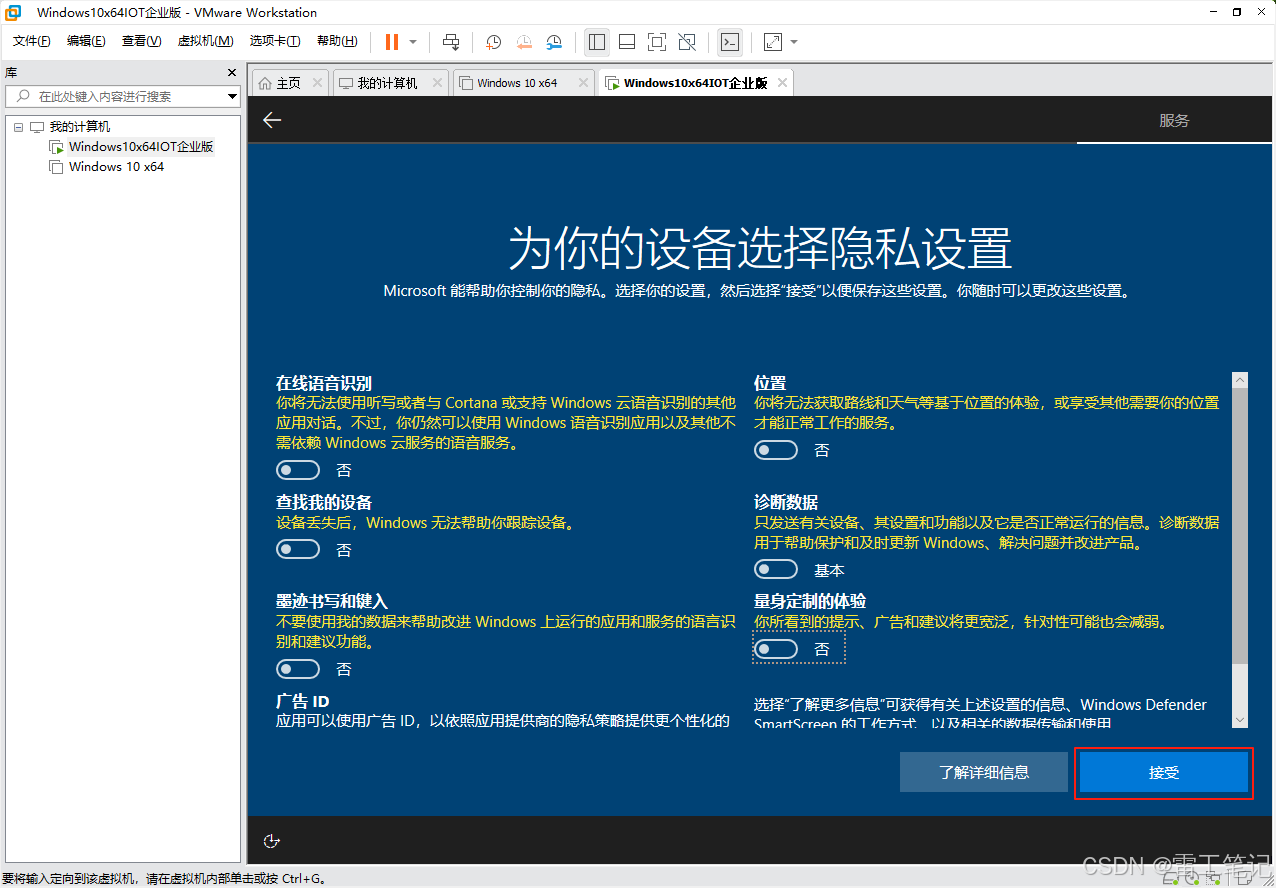Screen dimensions: 1276x888
Task: Click the 位置 heading
Action: click(x=770, y=383)
